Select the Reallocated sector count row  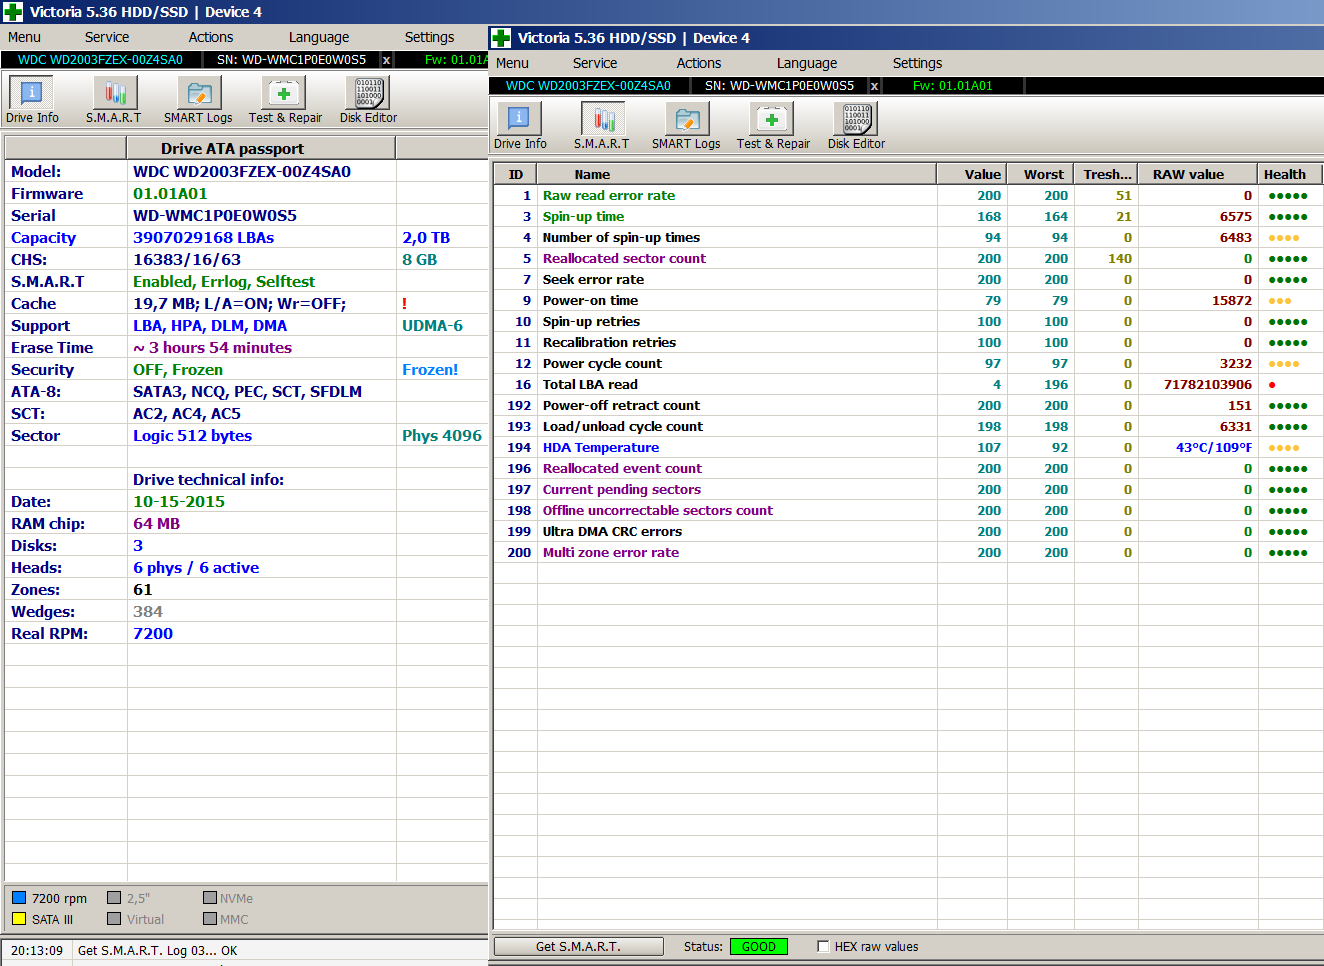click(624, 259)
